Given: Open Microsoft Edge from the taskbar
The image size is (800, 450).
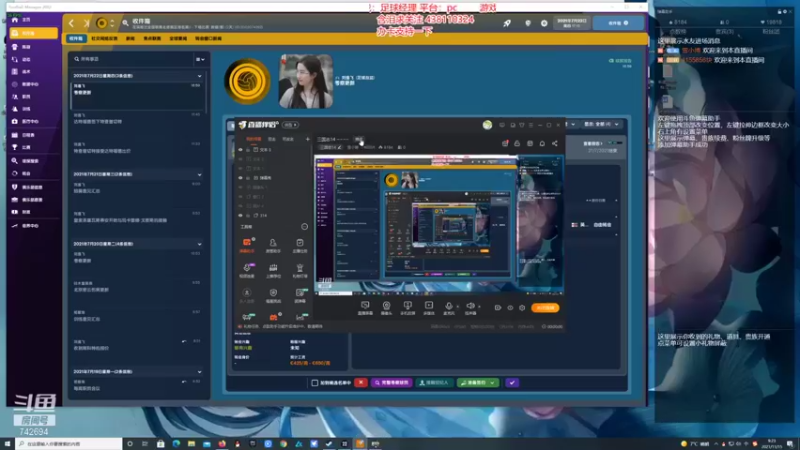Looking at the screenshot, I should point(176,444).
